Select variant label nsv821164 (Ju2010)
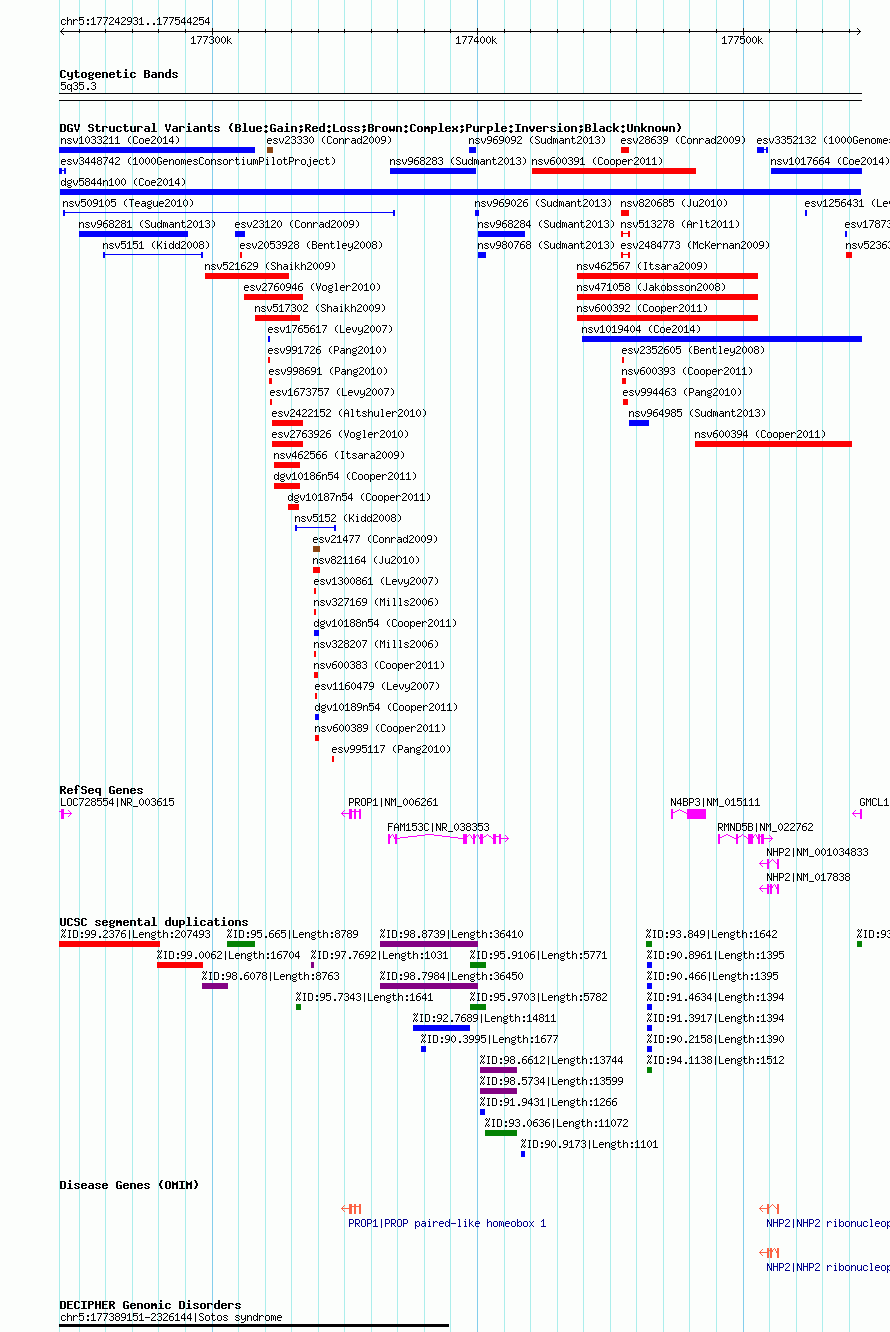Screen dimensions: 890x1332 coord(366,560)
